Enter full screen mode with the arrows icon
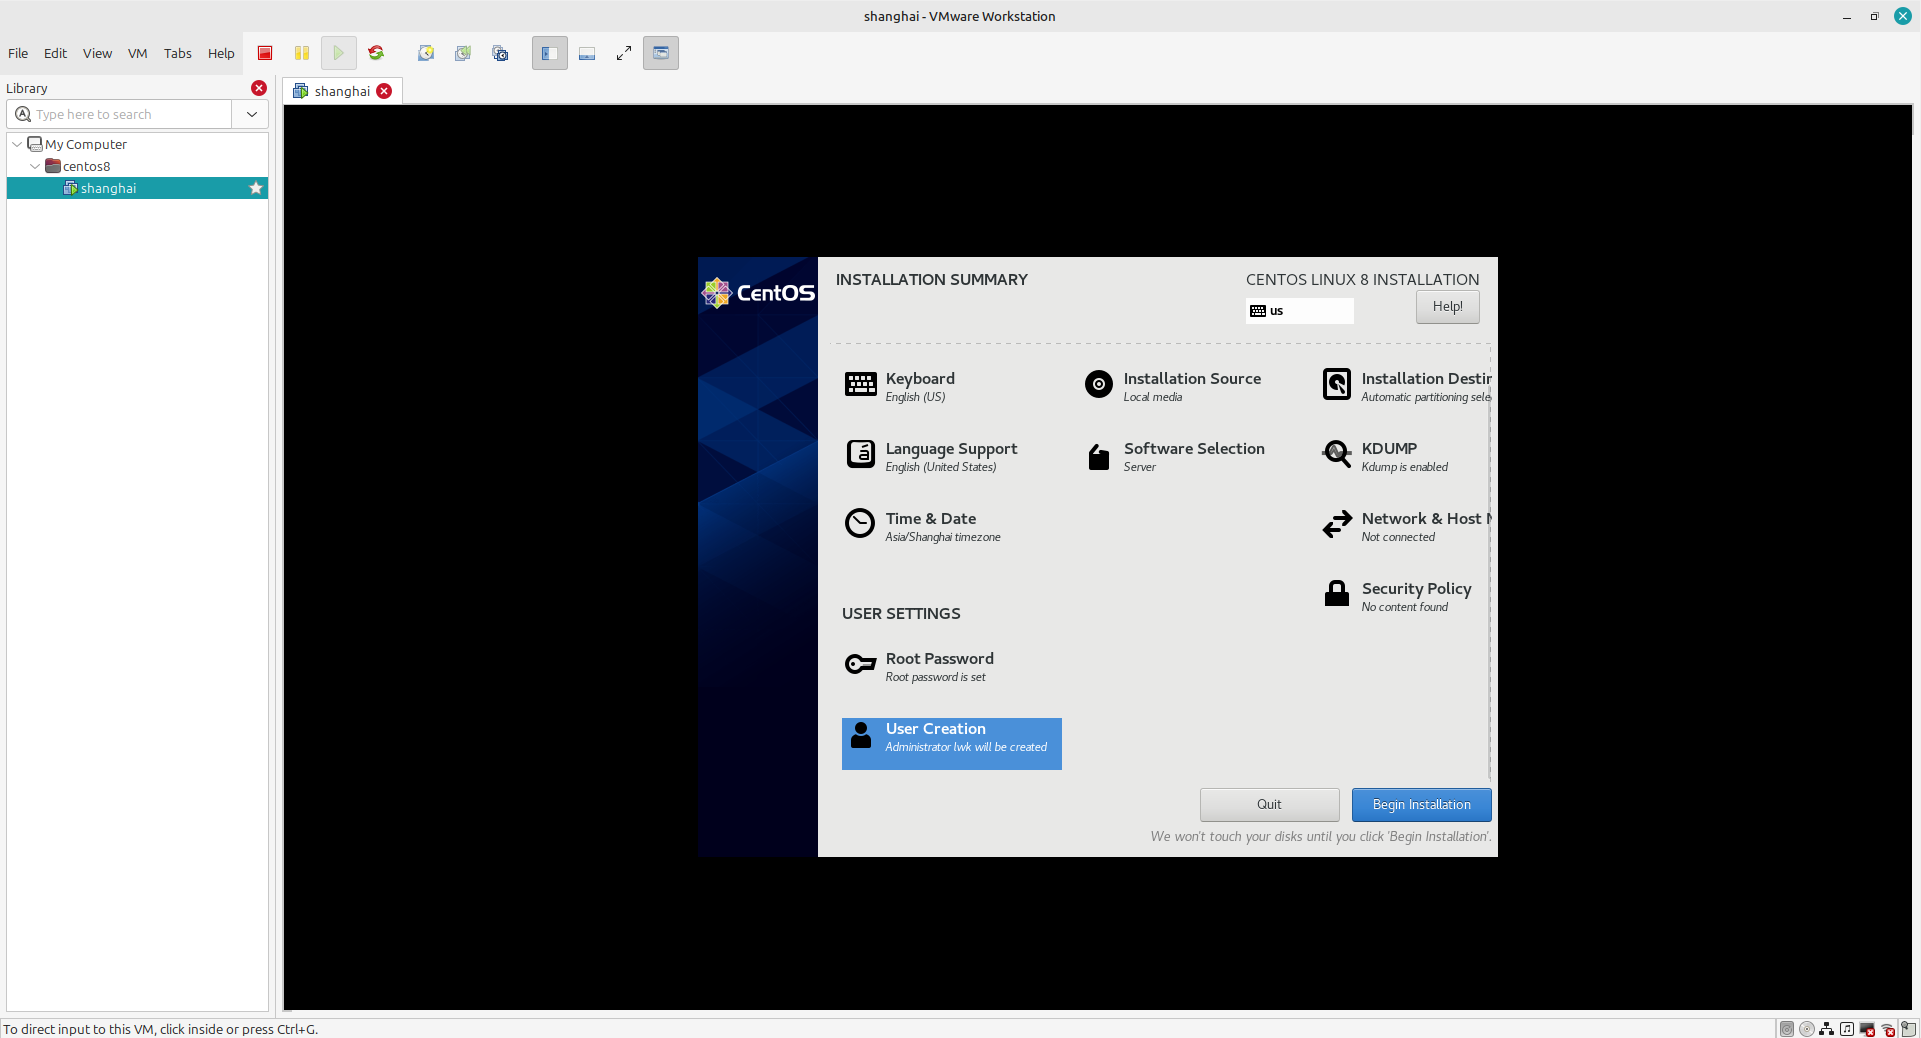 [624, 53]
